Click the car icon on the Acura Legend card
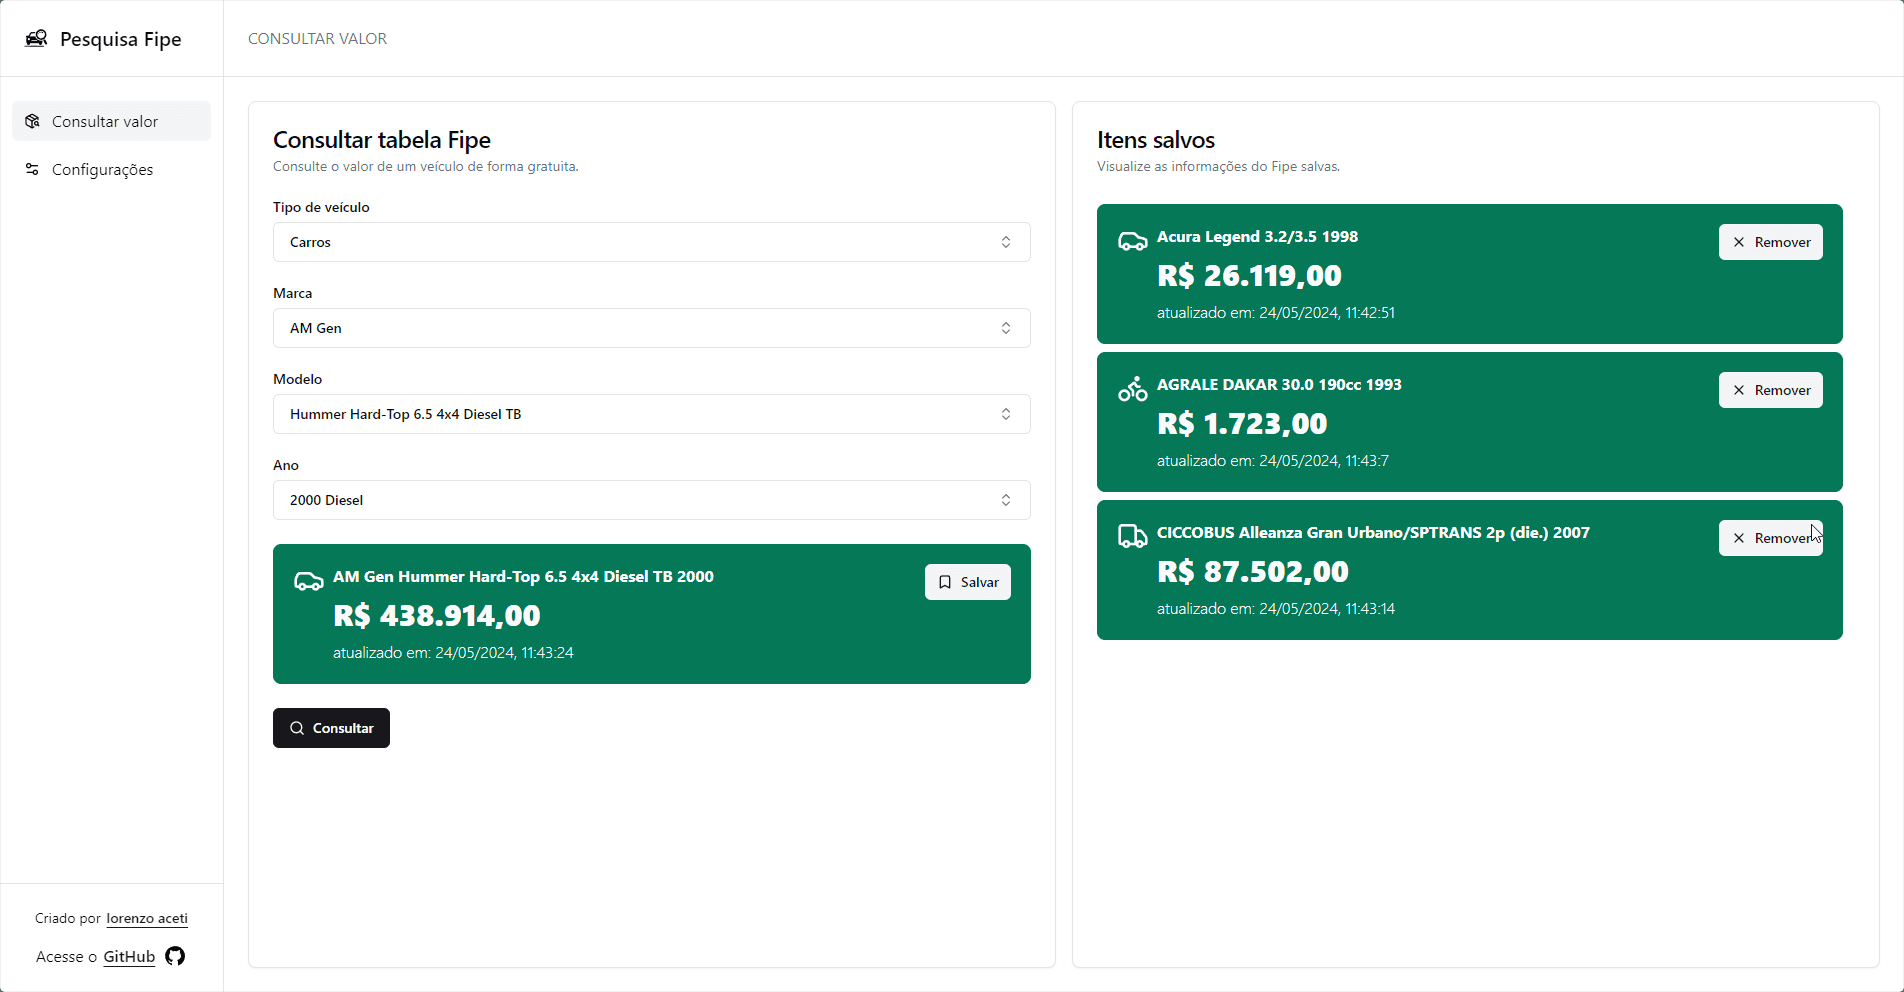This screenshot has height=992, width=1904. [x=1132, y=241]
